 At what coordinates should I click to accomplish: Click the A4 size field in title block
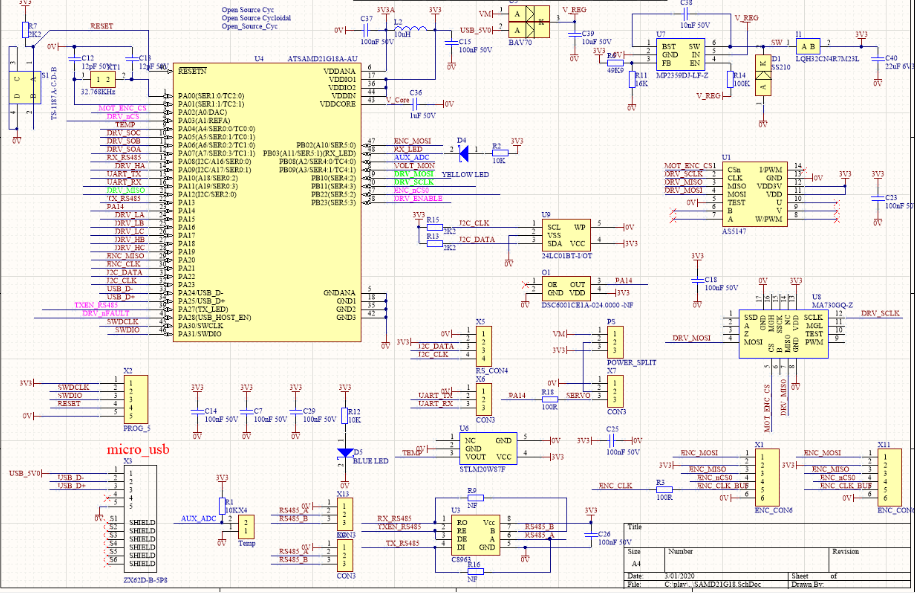click(x=636, y=564)
